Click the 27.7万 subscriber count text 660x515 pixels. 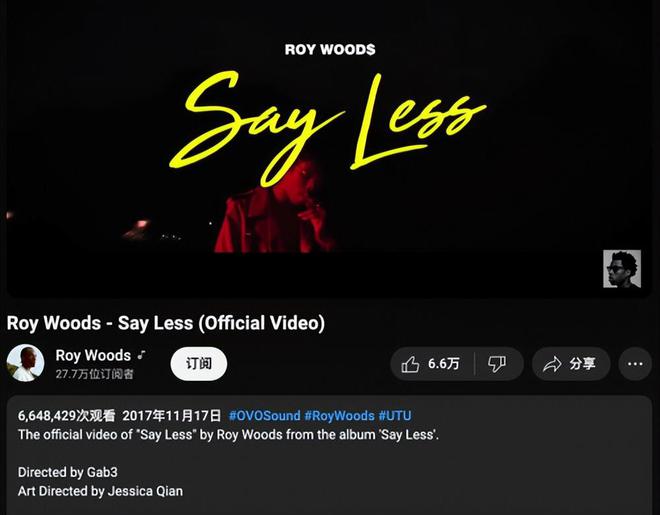tap(95, 374)
